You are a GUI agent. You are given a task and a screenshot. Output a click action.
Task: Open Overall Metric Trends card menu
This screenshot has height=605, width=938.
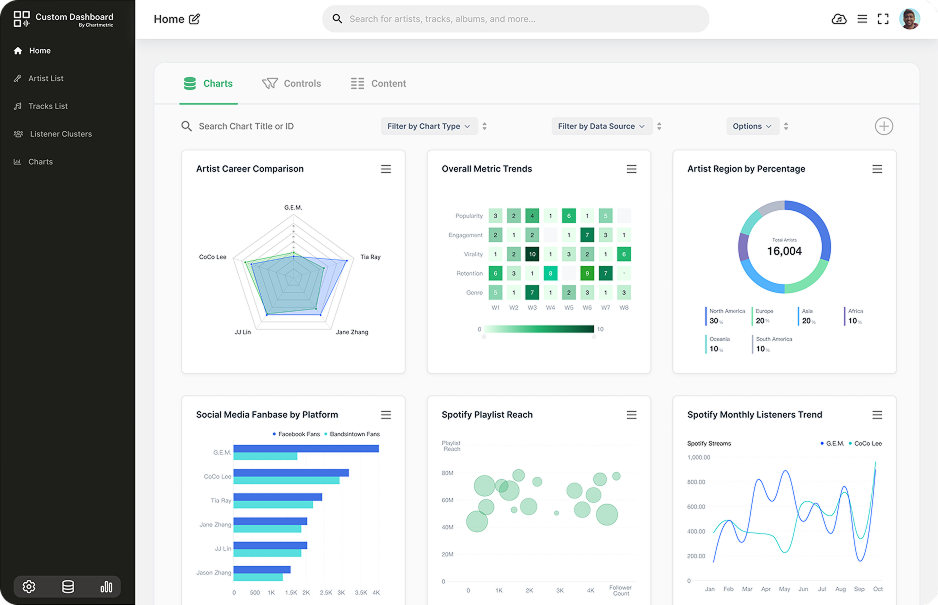coord(631,169)
